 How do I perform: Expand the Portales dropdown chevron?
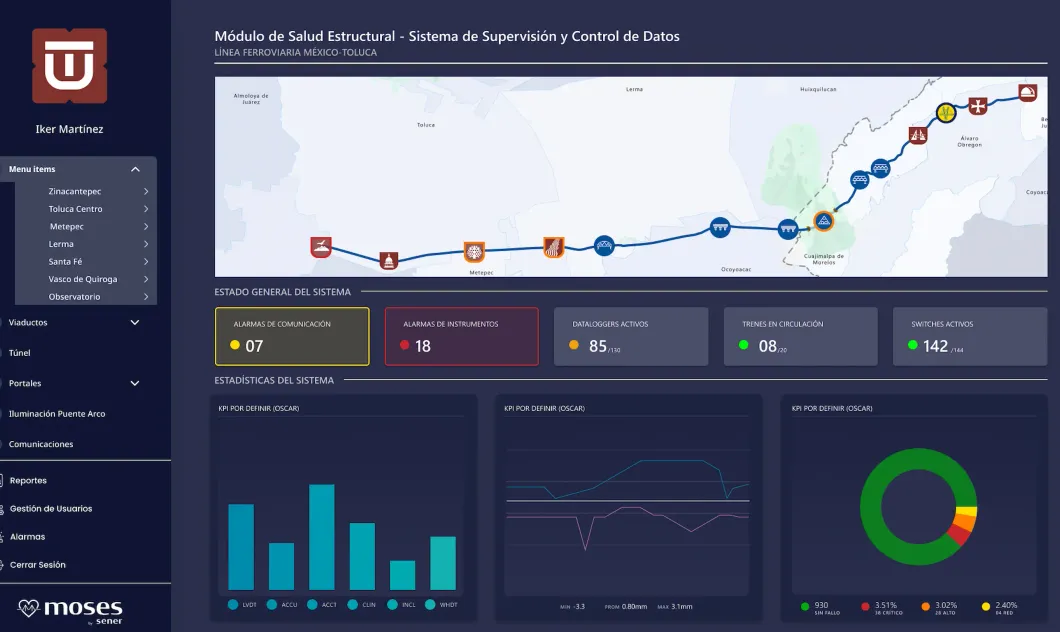point(135,383)
